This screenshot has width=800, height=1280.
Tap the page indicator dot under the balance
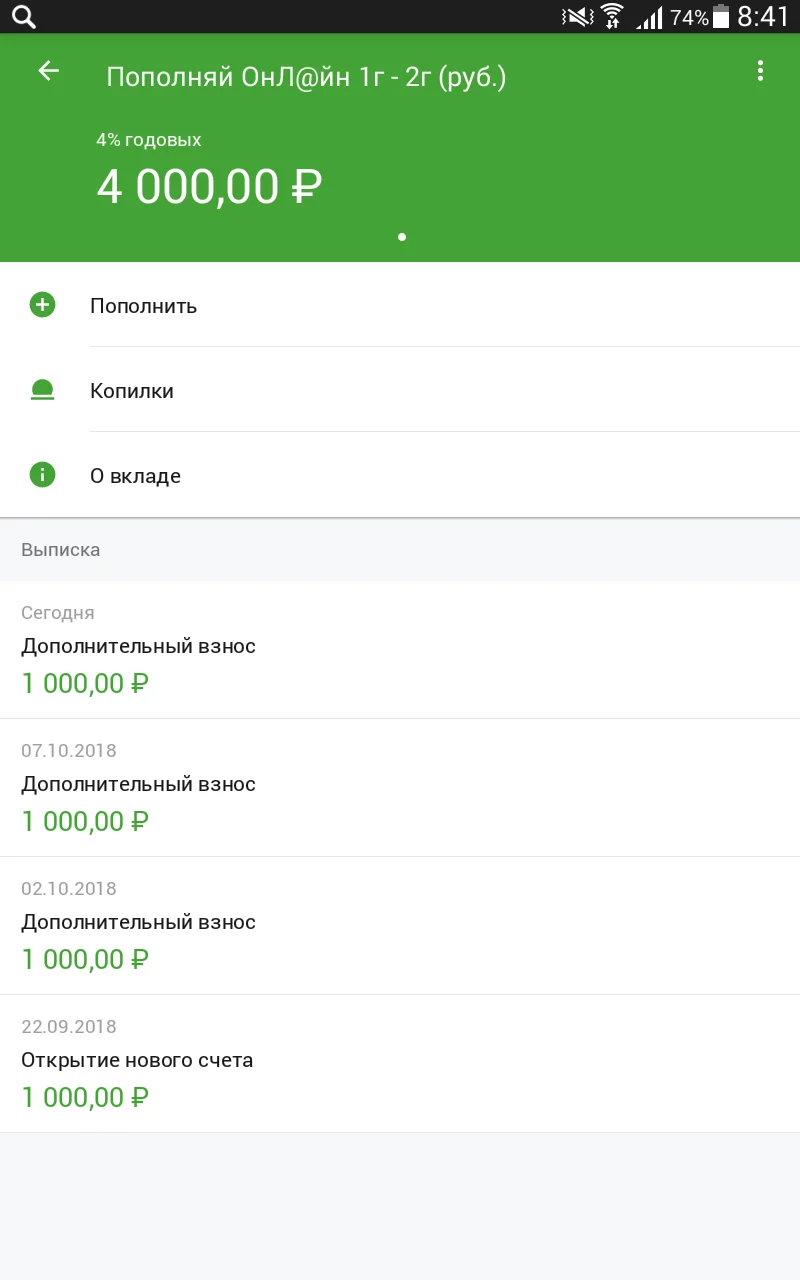(401, 237)
